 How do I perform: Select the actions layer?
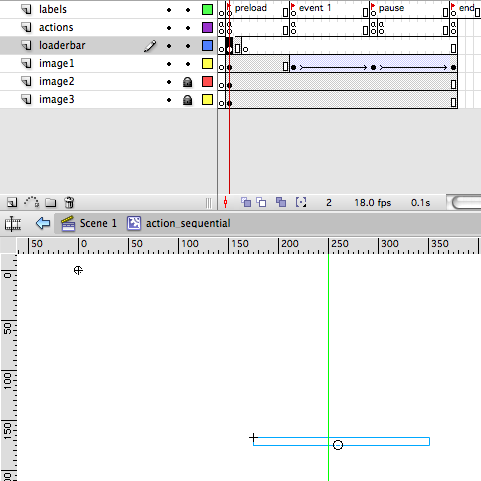point(108,27)
